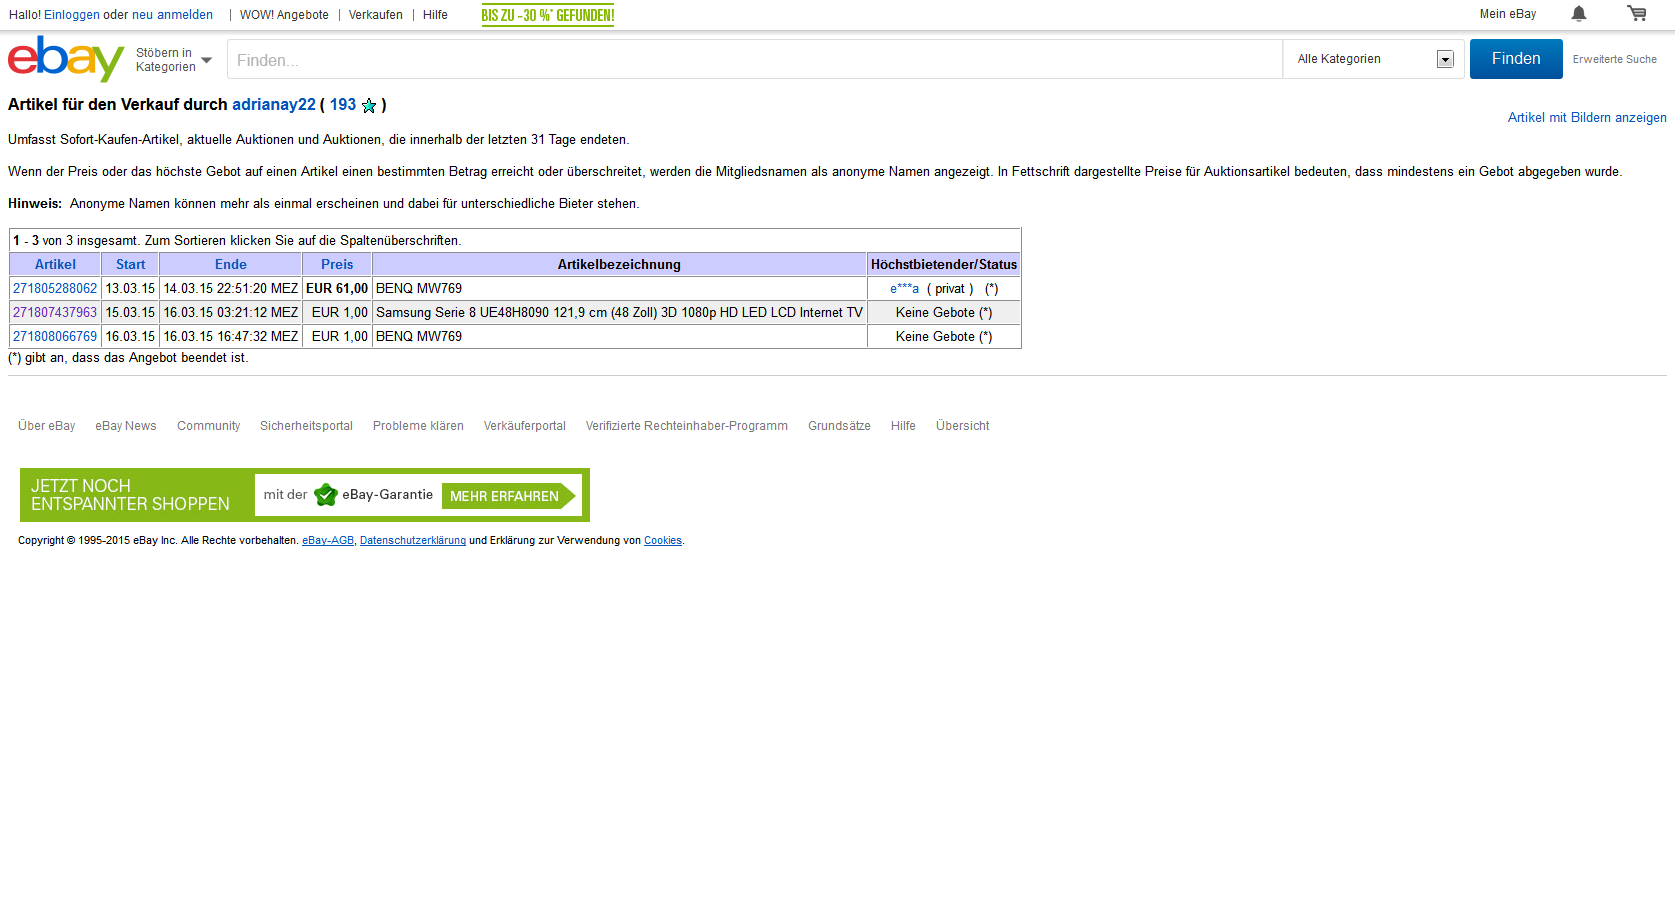Sort by the Preis column header
The height and width of the screenshot is (904, 1675).
pos(337,265)
